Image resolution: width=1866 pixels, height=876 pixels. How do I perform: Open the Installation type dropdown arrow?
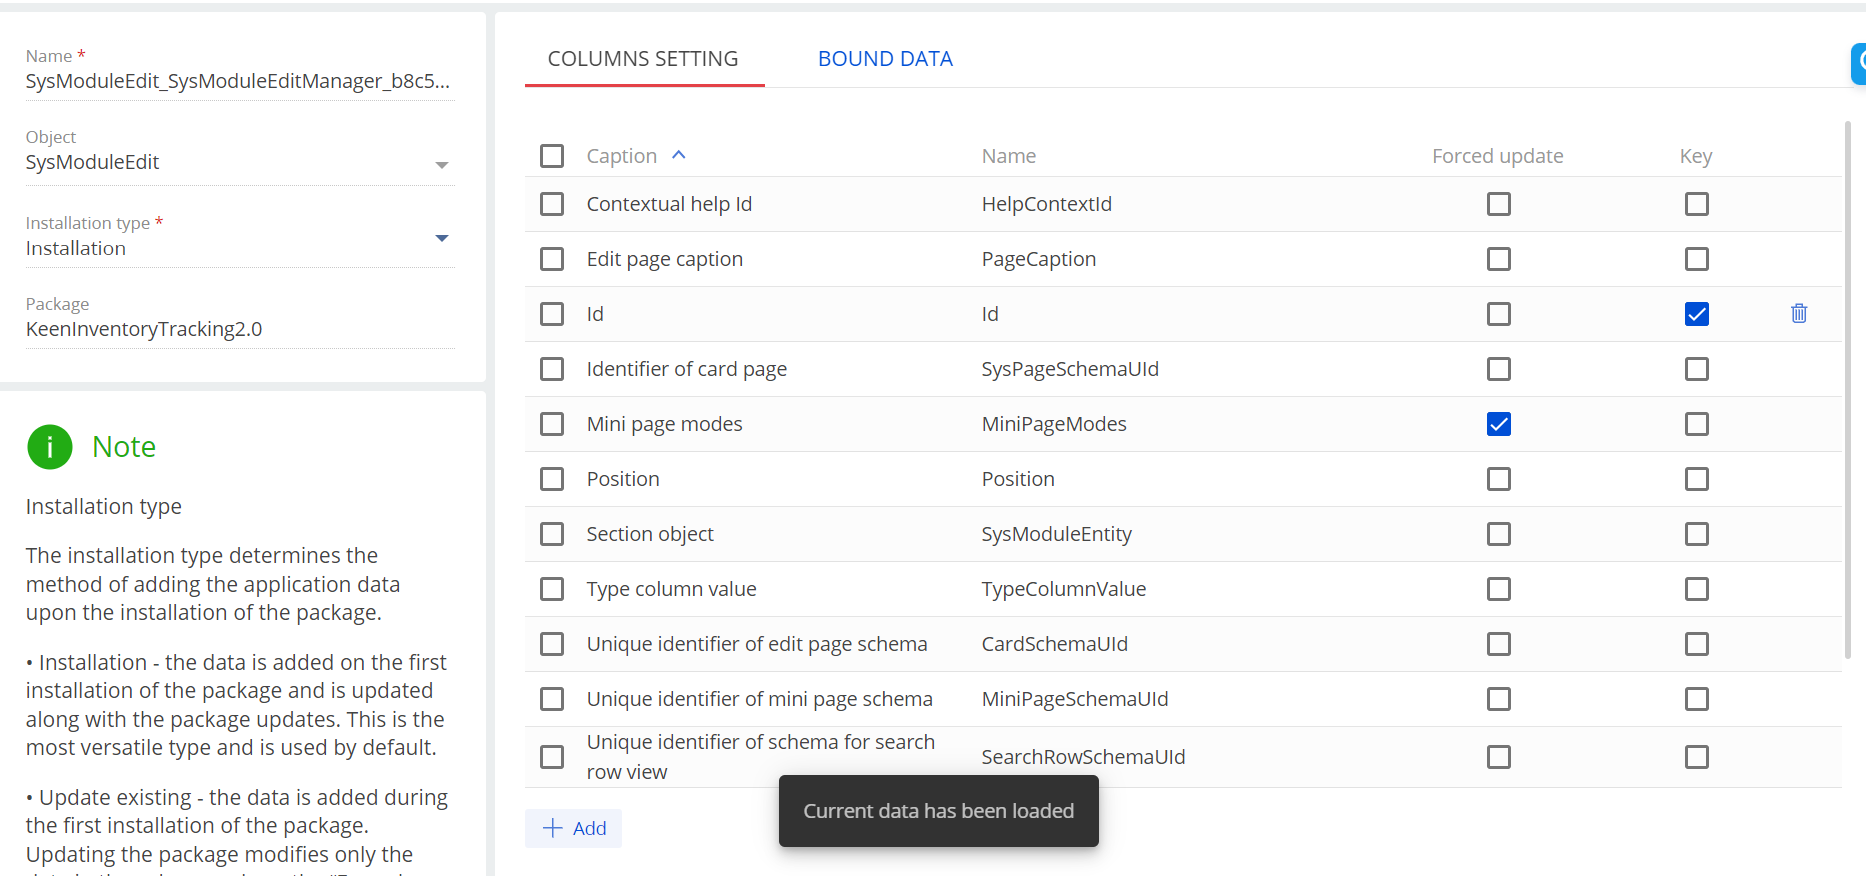point(442,238)
